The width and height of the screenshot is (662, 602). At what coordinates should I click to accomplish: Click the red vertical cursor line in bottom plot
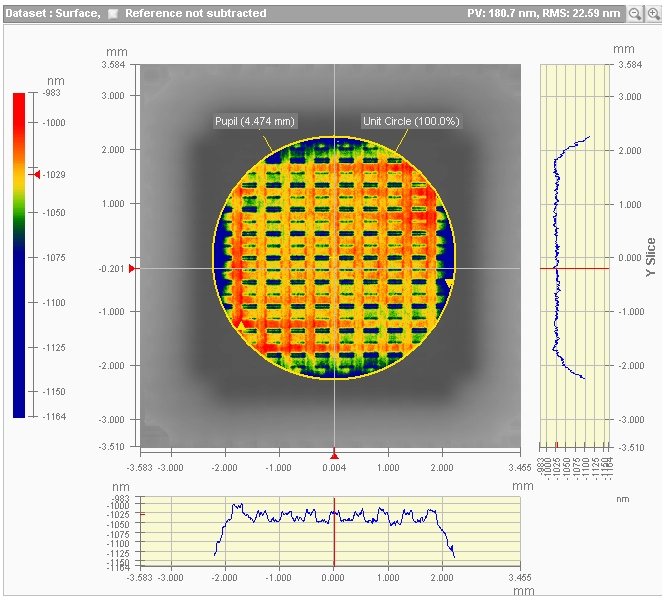(x=334, y=532)
